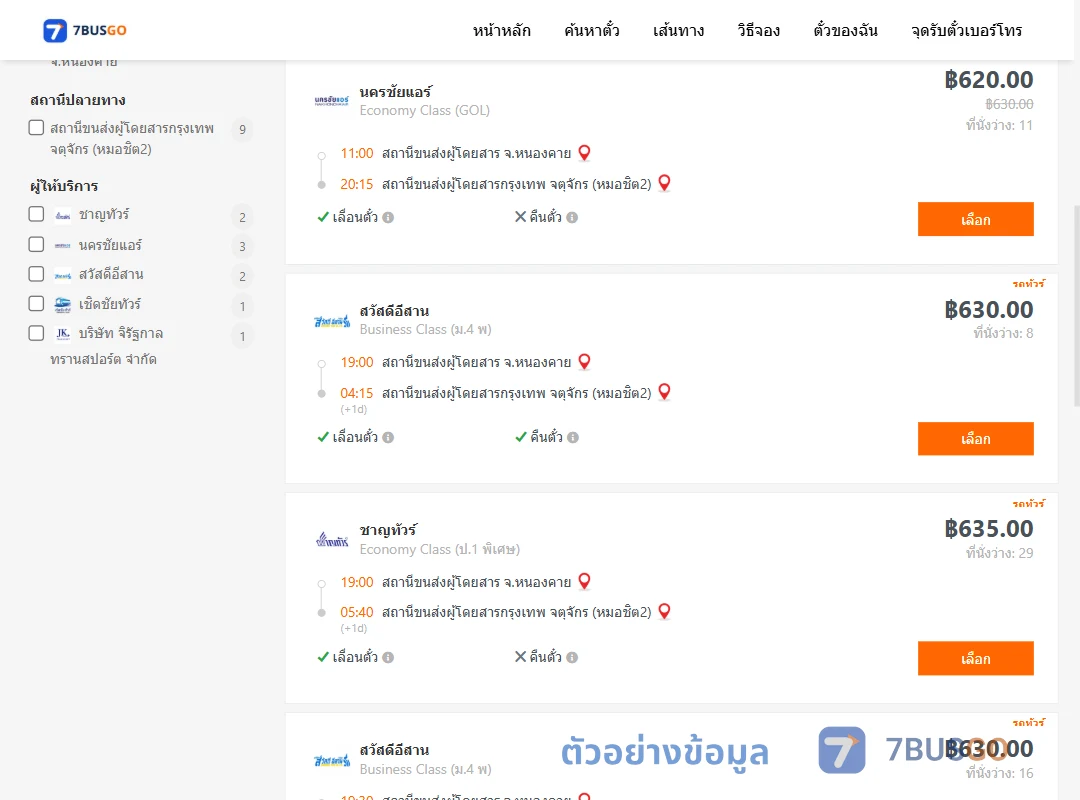This screenshot has width=1080, height=800.
Task: Open เส้นทาง in the top navigation
Action: click(x=678, y=30)
